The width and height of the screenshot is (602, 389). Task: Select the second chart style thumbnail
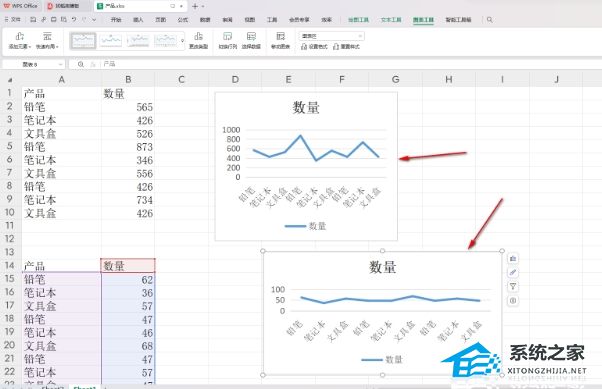pos(111,41)
